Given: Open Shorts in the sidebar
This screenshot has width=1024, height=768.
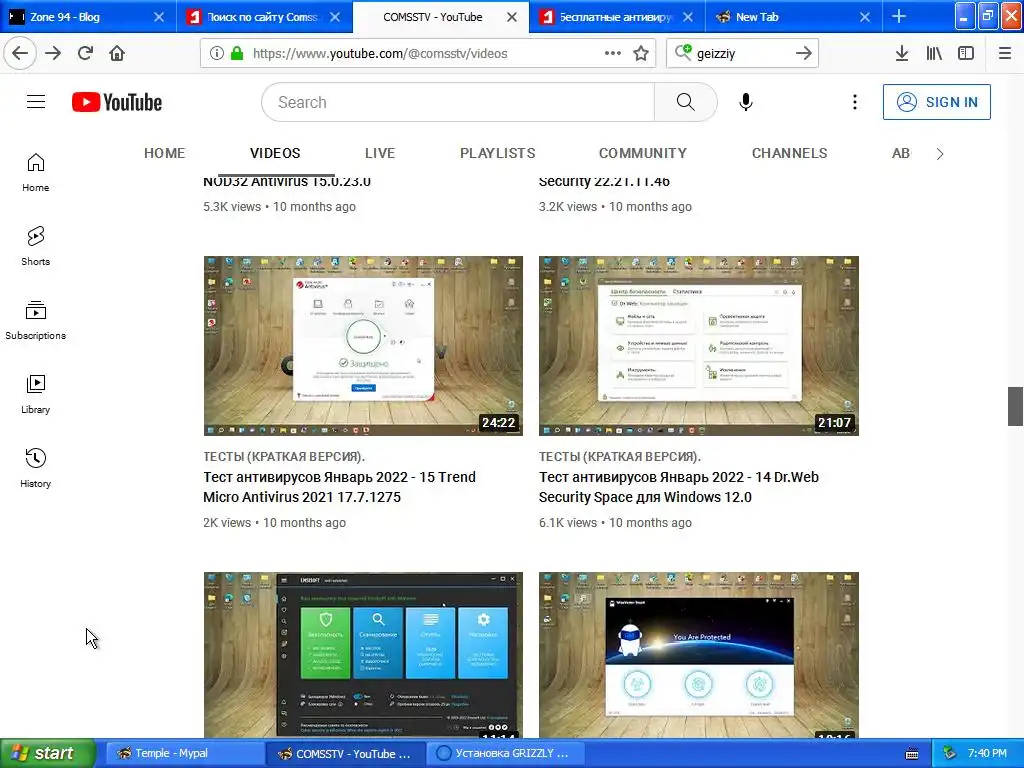Looking at the screenshot, I should pyautogui.click(x=35, y=246).
